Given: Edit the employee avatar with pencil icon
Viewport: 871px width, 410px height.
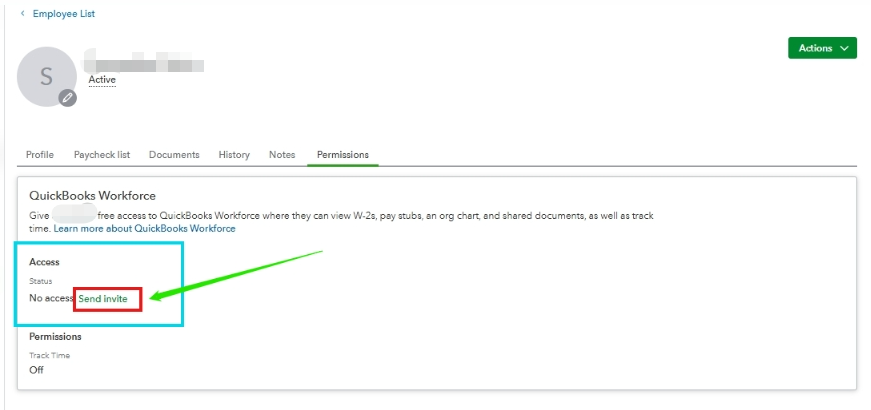Looking at the screenshot, I should [68, 98].
